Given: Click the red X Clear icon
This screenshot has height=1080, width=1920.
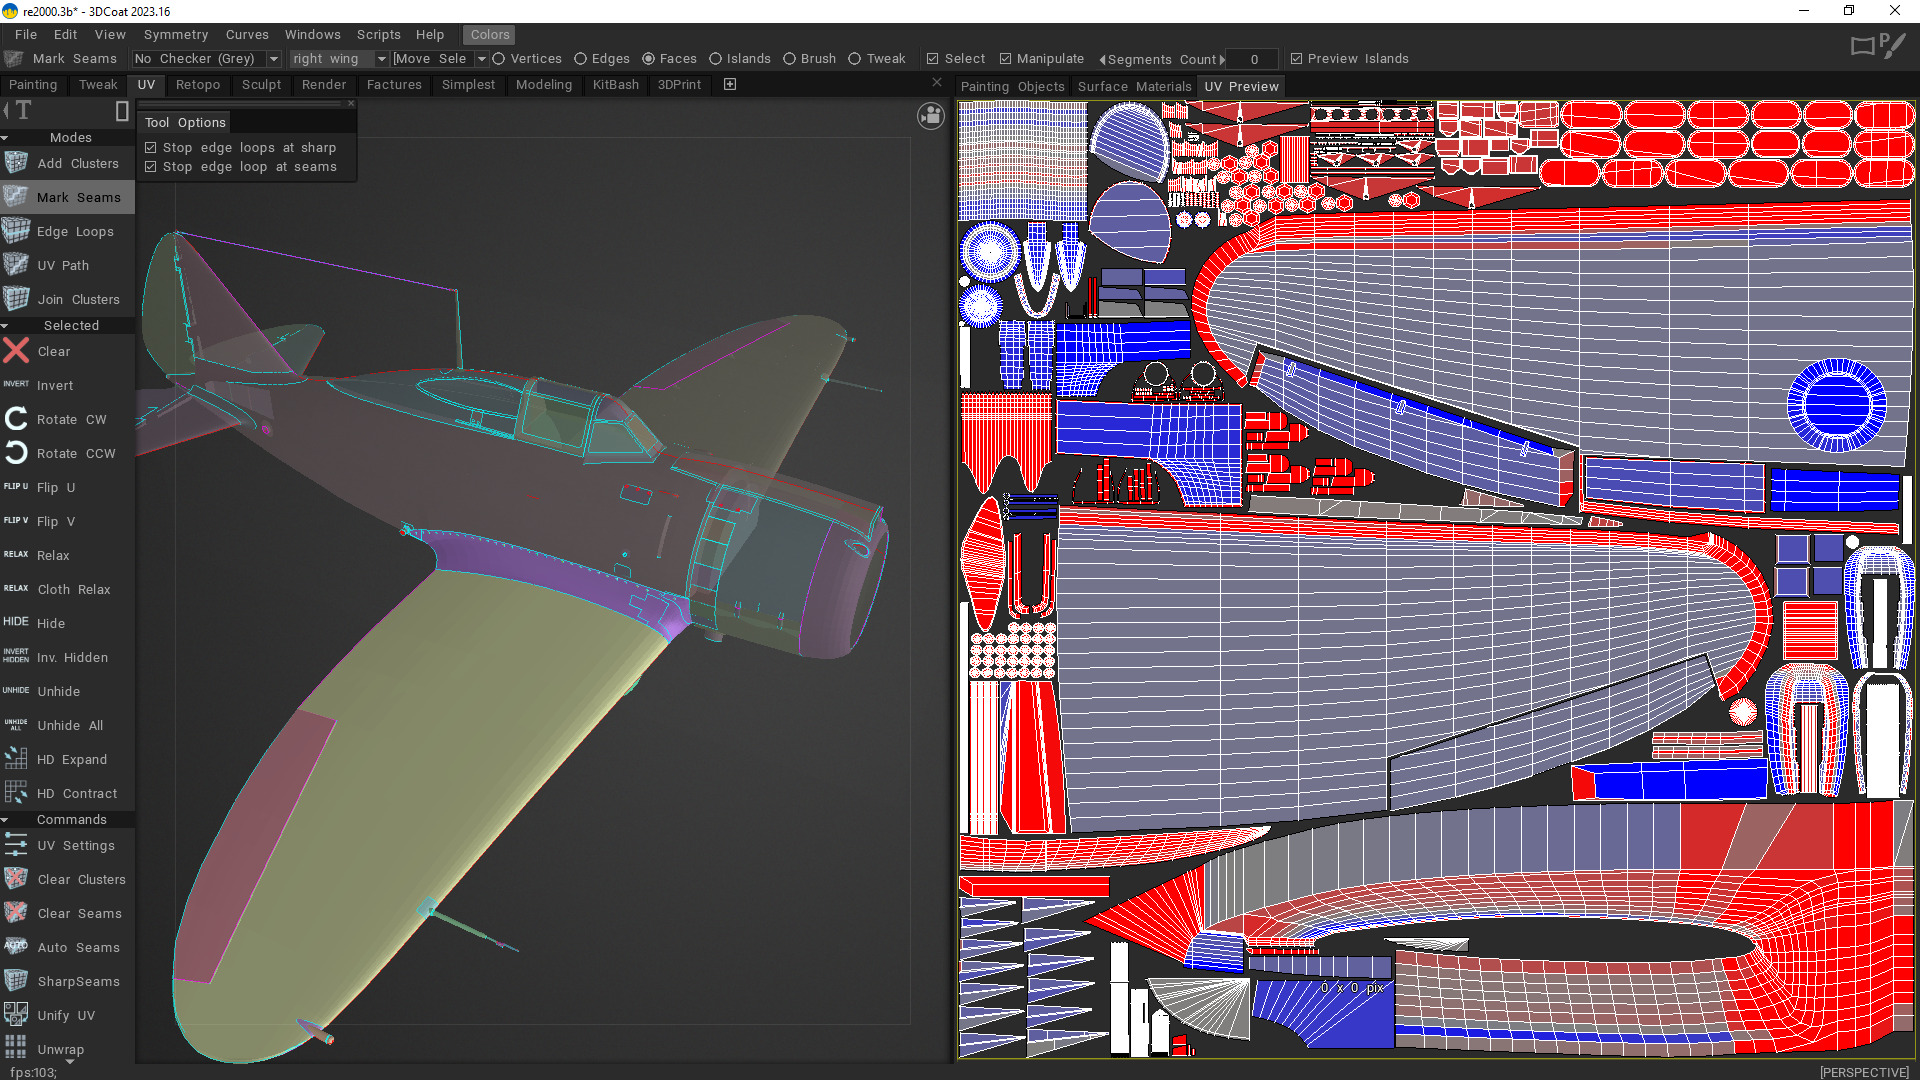Looking at the screenshot, I should coord(16,351).
